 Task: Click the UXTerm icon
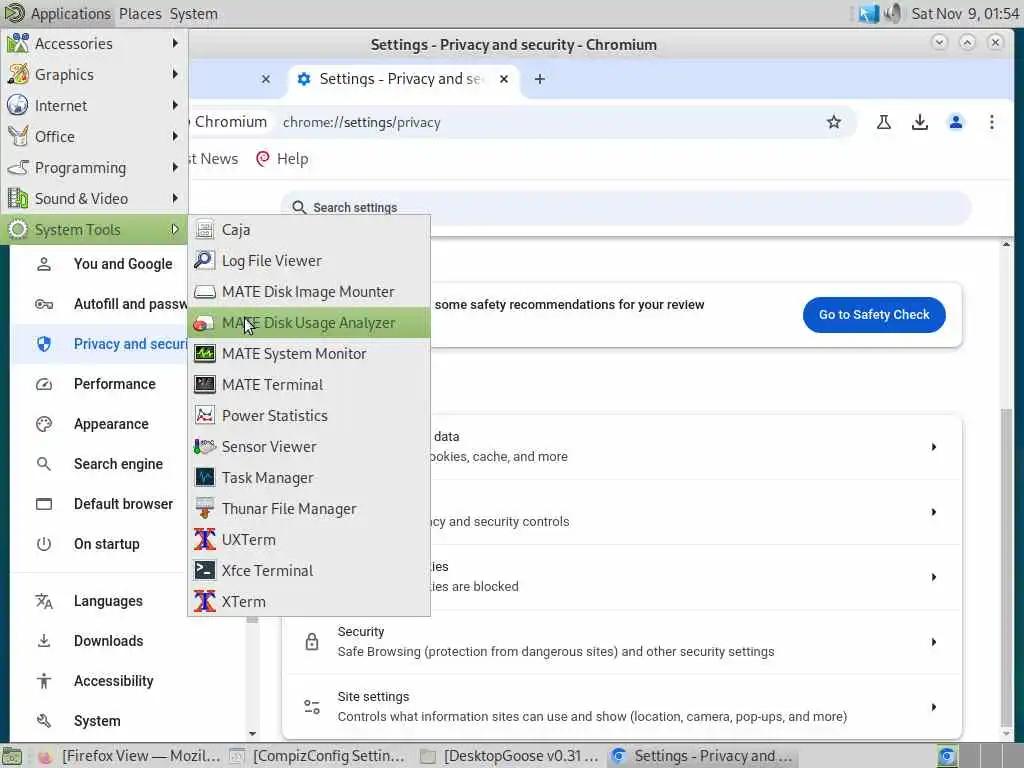204,539
